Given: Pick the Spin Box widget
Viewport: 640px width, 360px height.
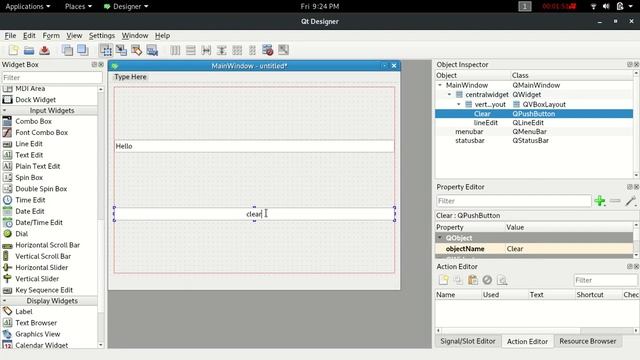Looking at the screenshot, I should tap(29, 178).
